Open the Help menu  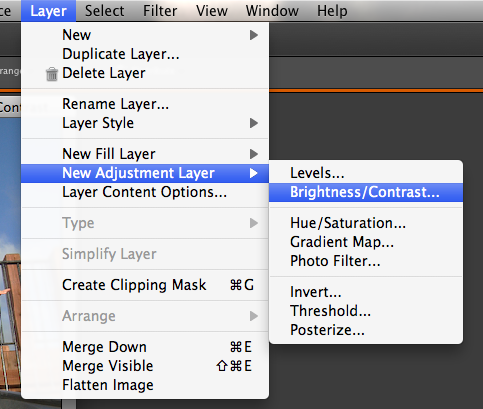pos(332,11)
